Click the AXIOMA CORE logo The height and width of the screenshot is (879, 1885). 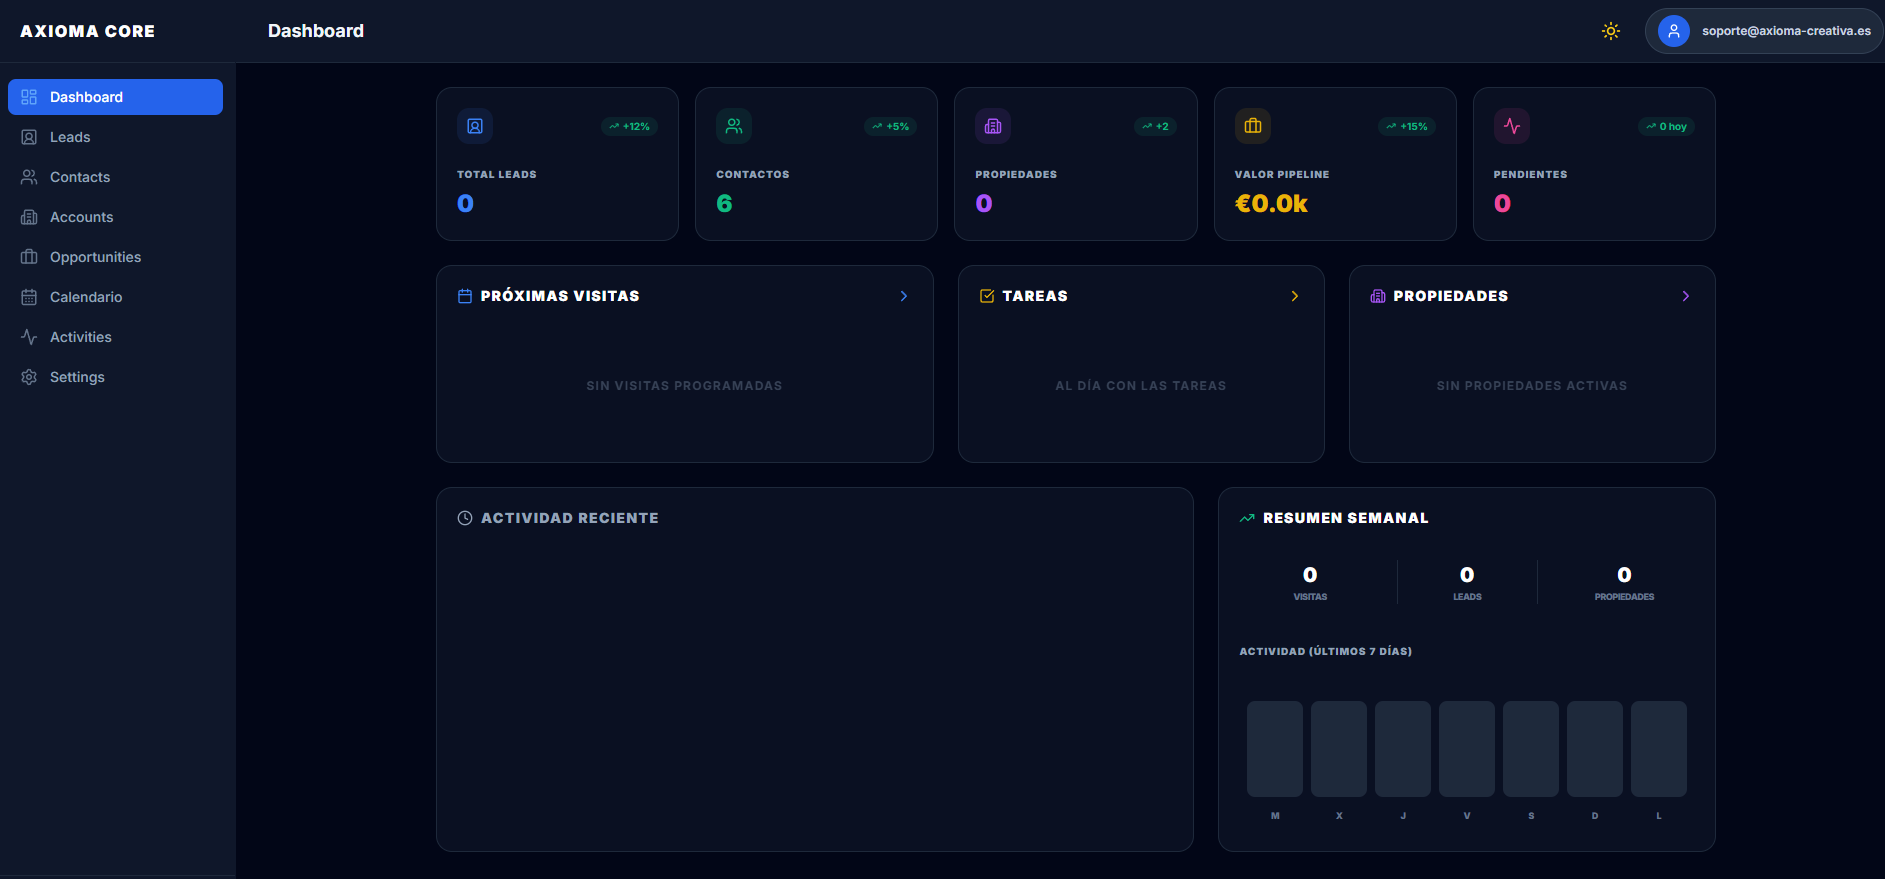88,31
